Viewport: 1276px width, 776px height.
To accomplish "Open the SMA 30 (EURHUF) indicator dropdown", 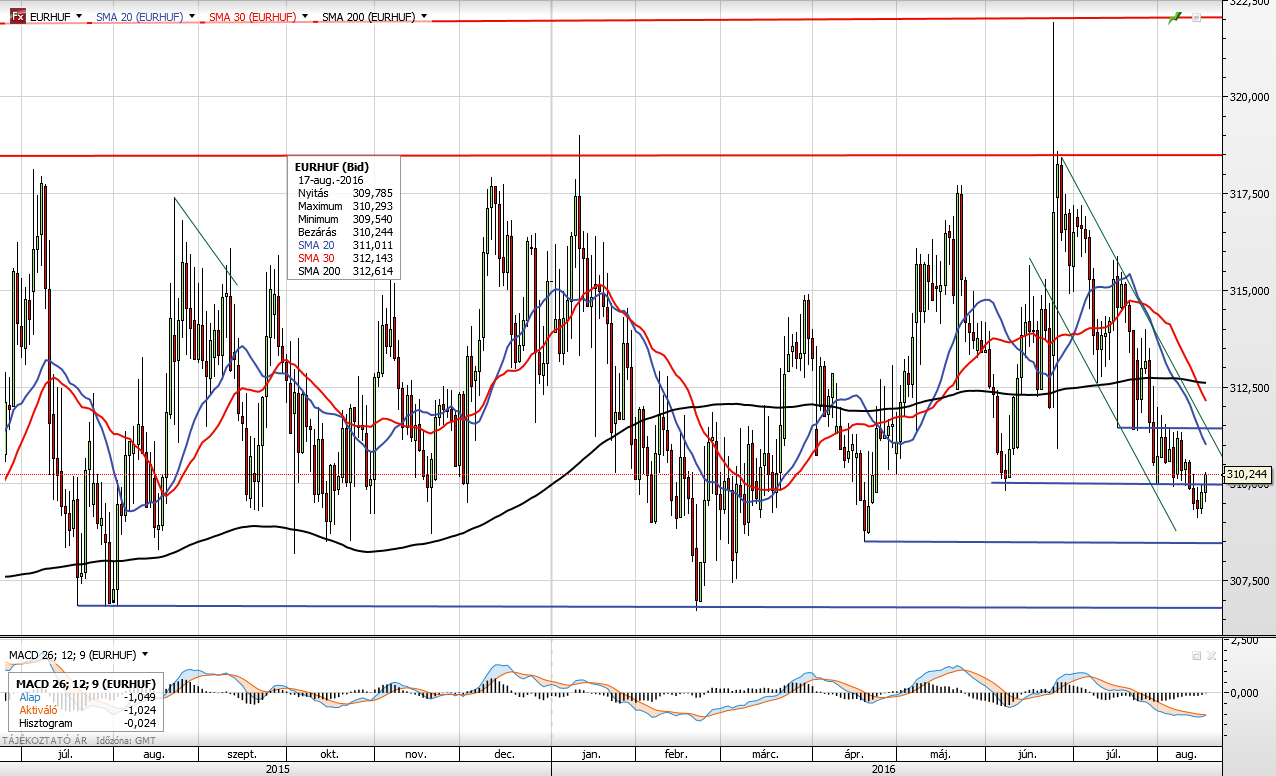I will (303, 18).
